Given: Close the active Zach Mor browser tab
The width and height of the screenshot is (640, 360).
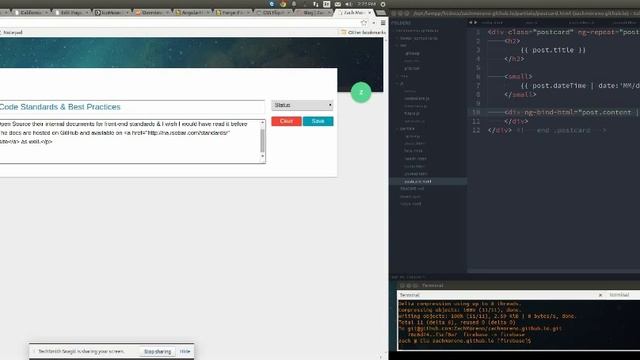Looking at the screenshot, I should pos(369,13).
